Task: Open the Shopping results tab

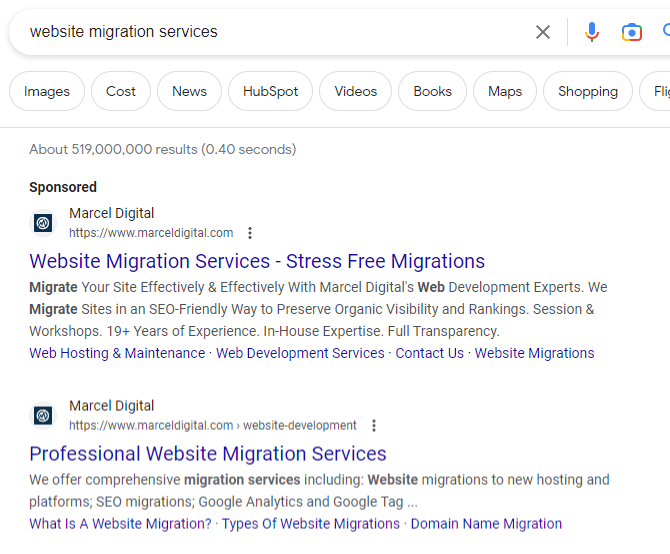Action: pos(587,91)
